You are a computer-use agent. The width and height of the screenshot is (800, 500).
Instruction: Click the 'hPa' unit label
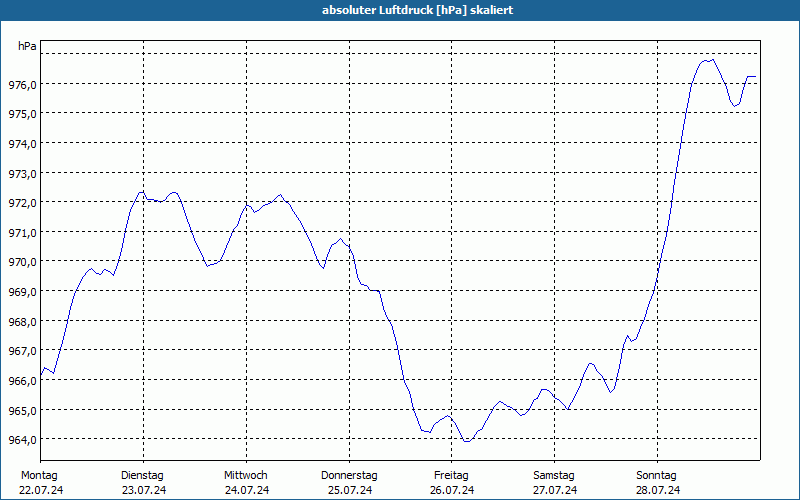point(27,46)
